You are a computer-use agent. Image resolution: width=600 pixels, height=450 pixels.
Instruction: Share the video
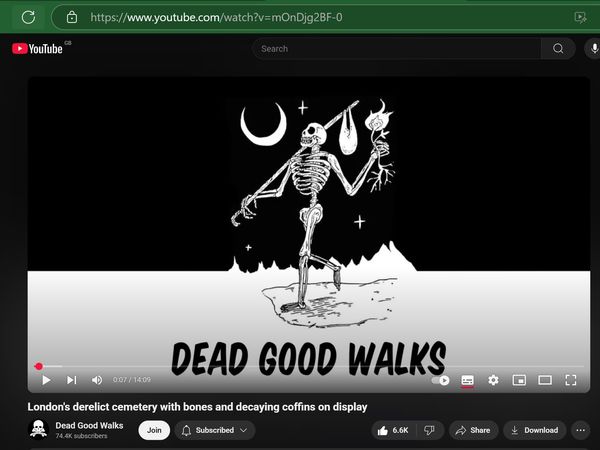(473, 430)
